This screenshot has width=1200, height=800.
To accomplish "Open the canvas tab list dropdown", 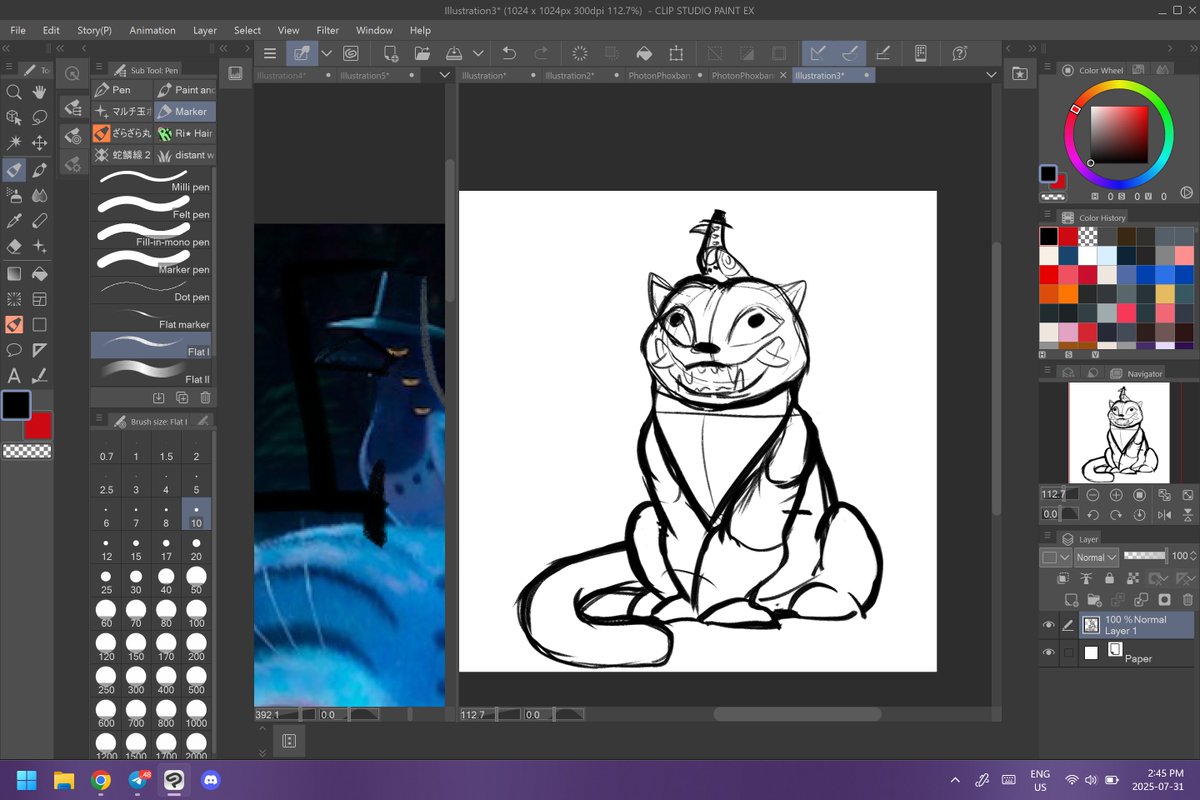I will coord(991,74).
